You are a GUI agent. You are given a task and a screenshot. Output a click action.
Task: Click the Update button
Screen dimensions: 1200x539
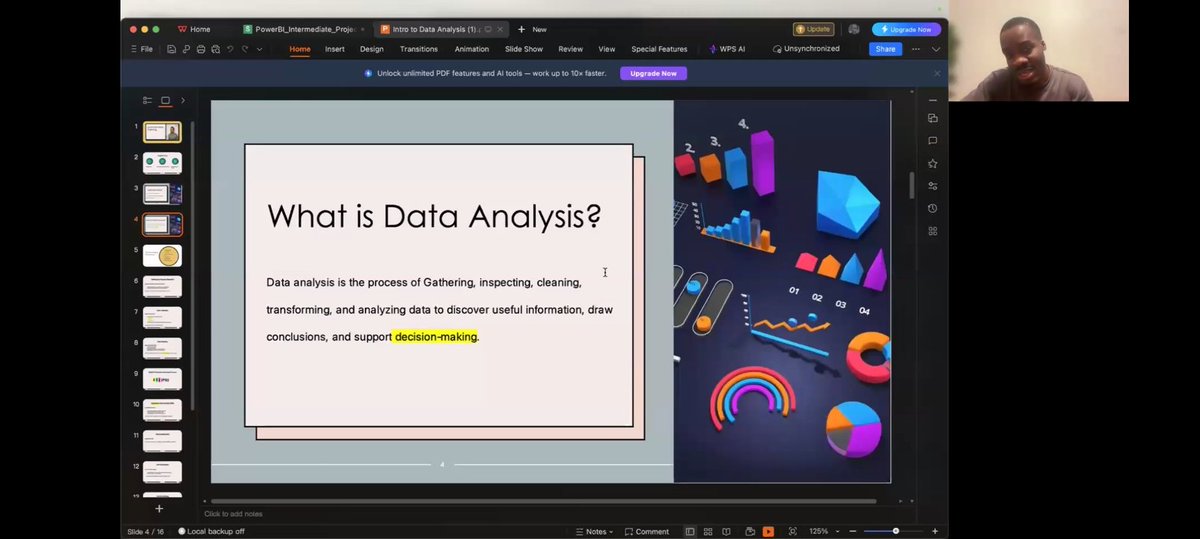[813, 29]
